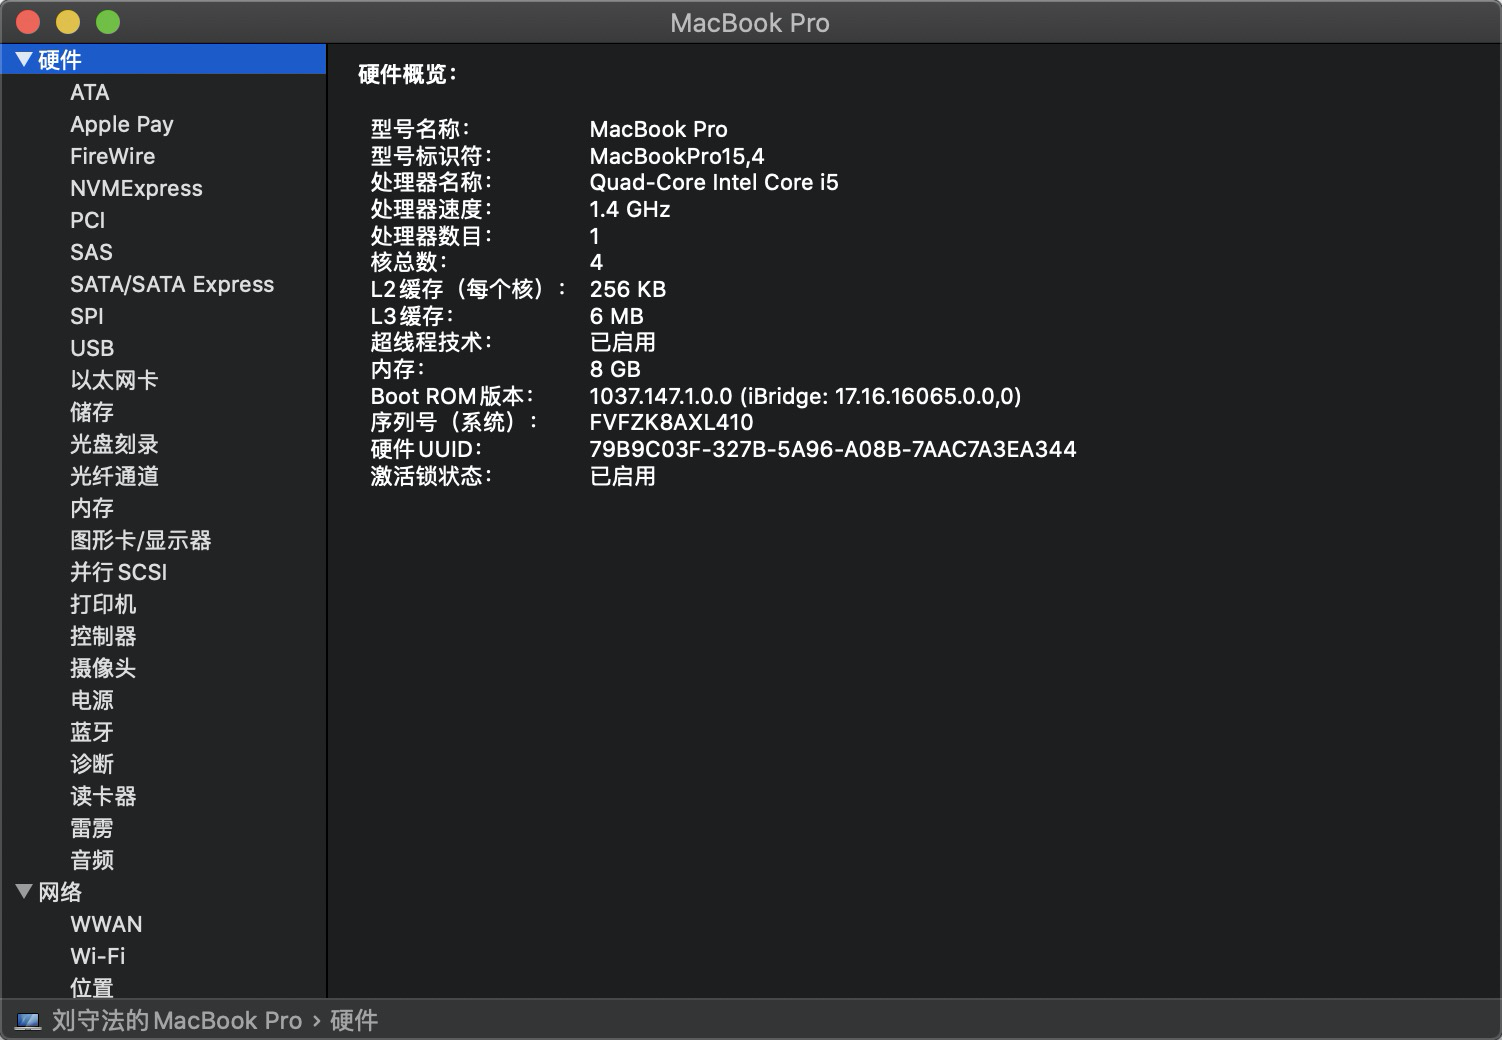Click the 1.4 GHz processor speed value
The height and width of the screenshot is (1040, 1502).
[x=630, y=209]
